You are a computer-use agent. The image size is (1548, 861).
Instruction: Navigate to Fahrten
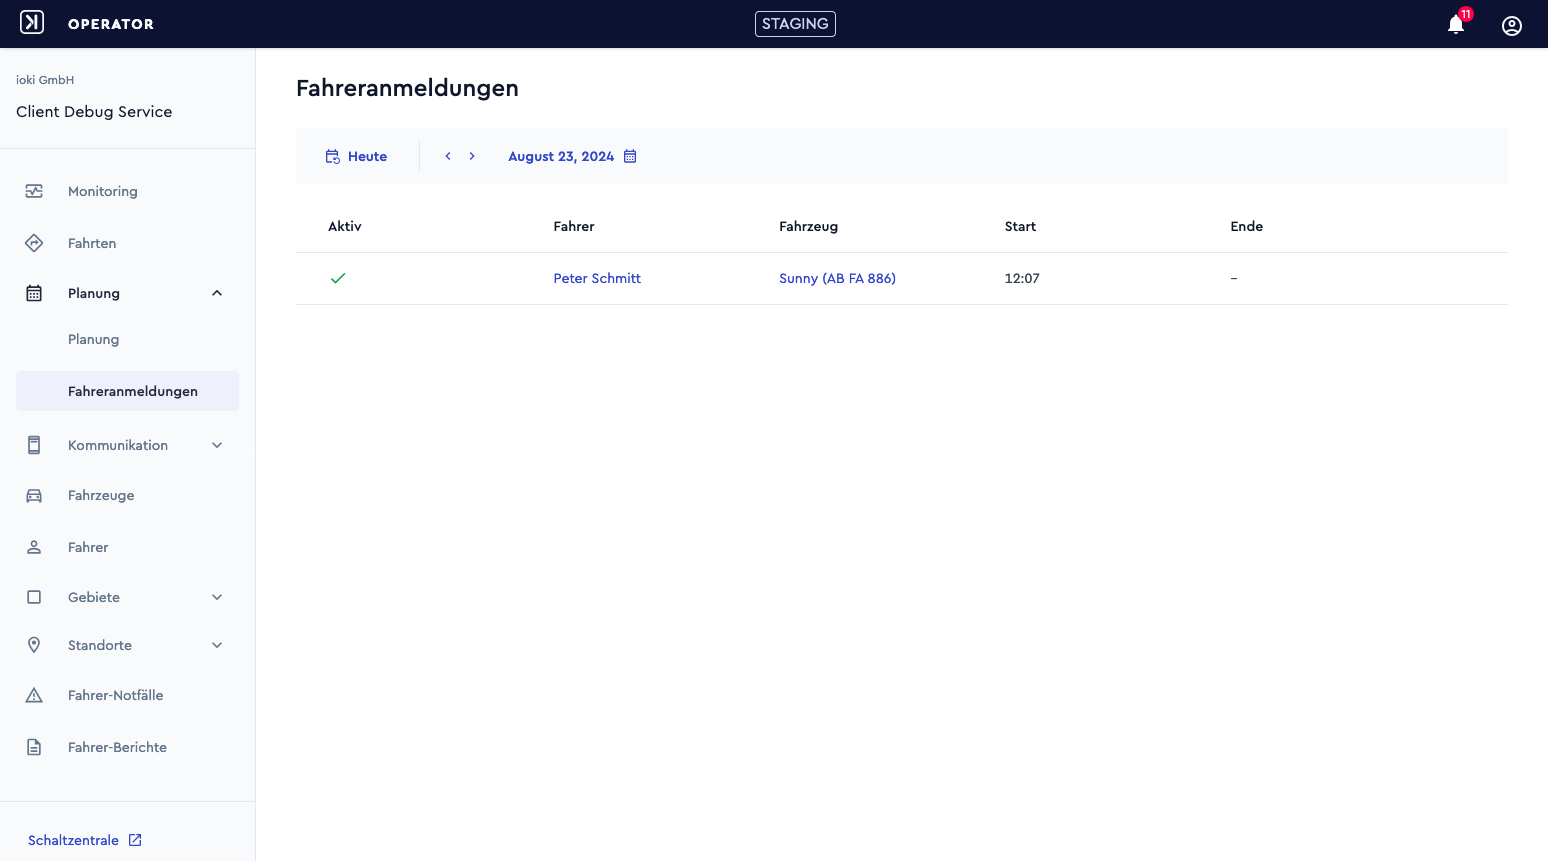click(x=92, y=243)
